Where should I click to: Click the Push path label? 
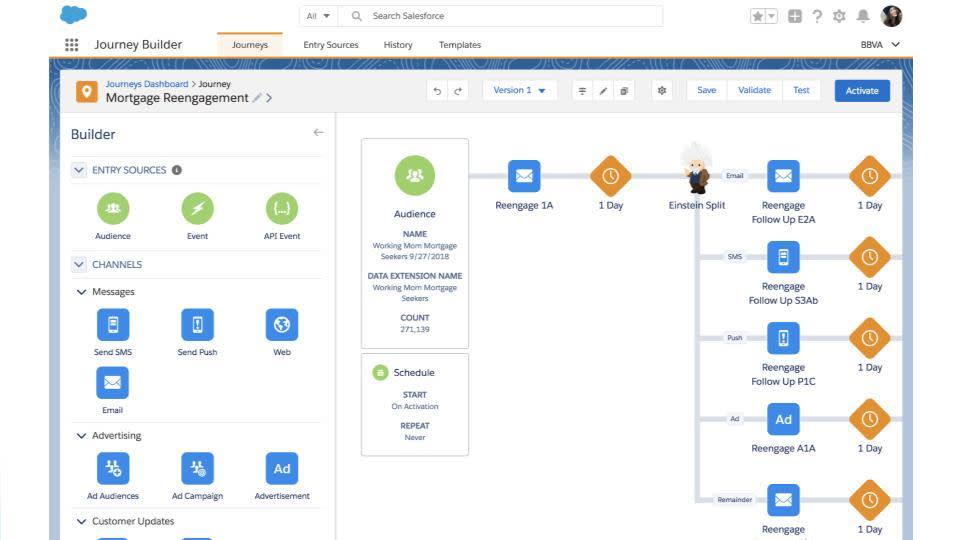click(734, 337)
